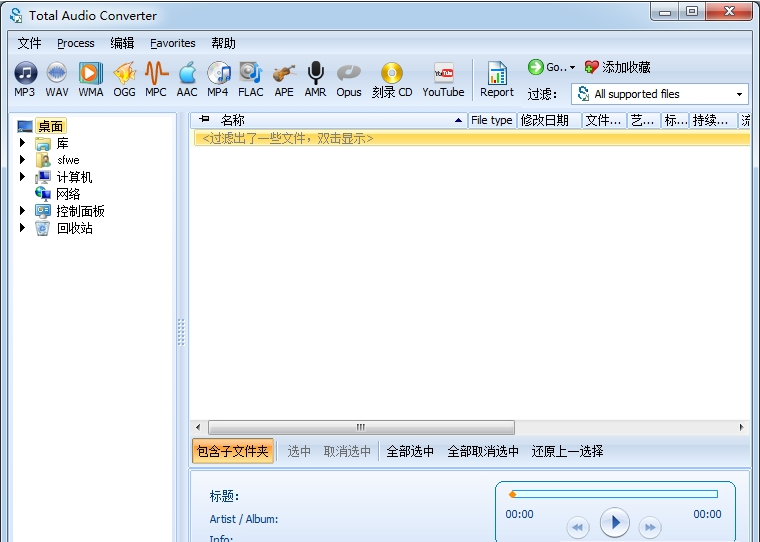Sort by File type column

pyautogui.click(x=491, y=120)
